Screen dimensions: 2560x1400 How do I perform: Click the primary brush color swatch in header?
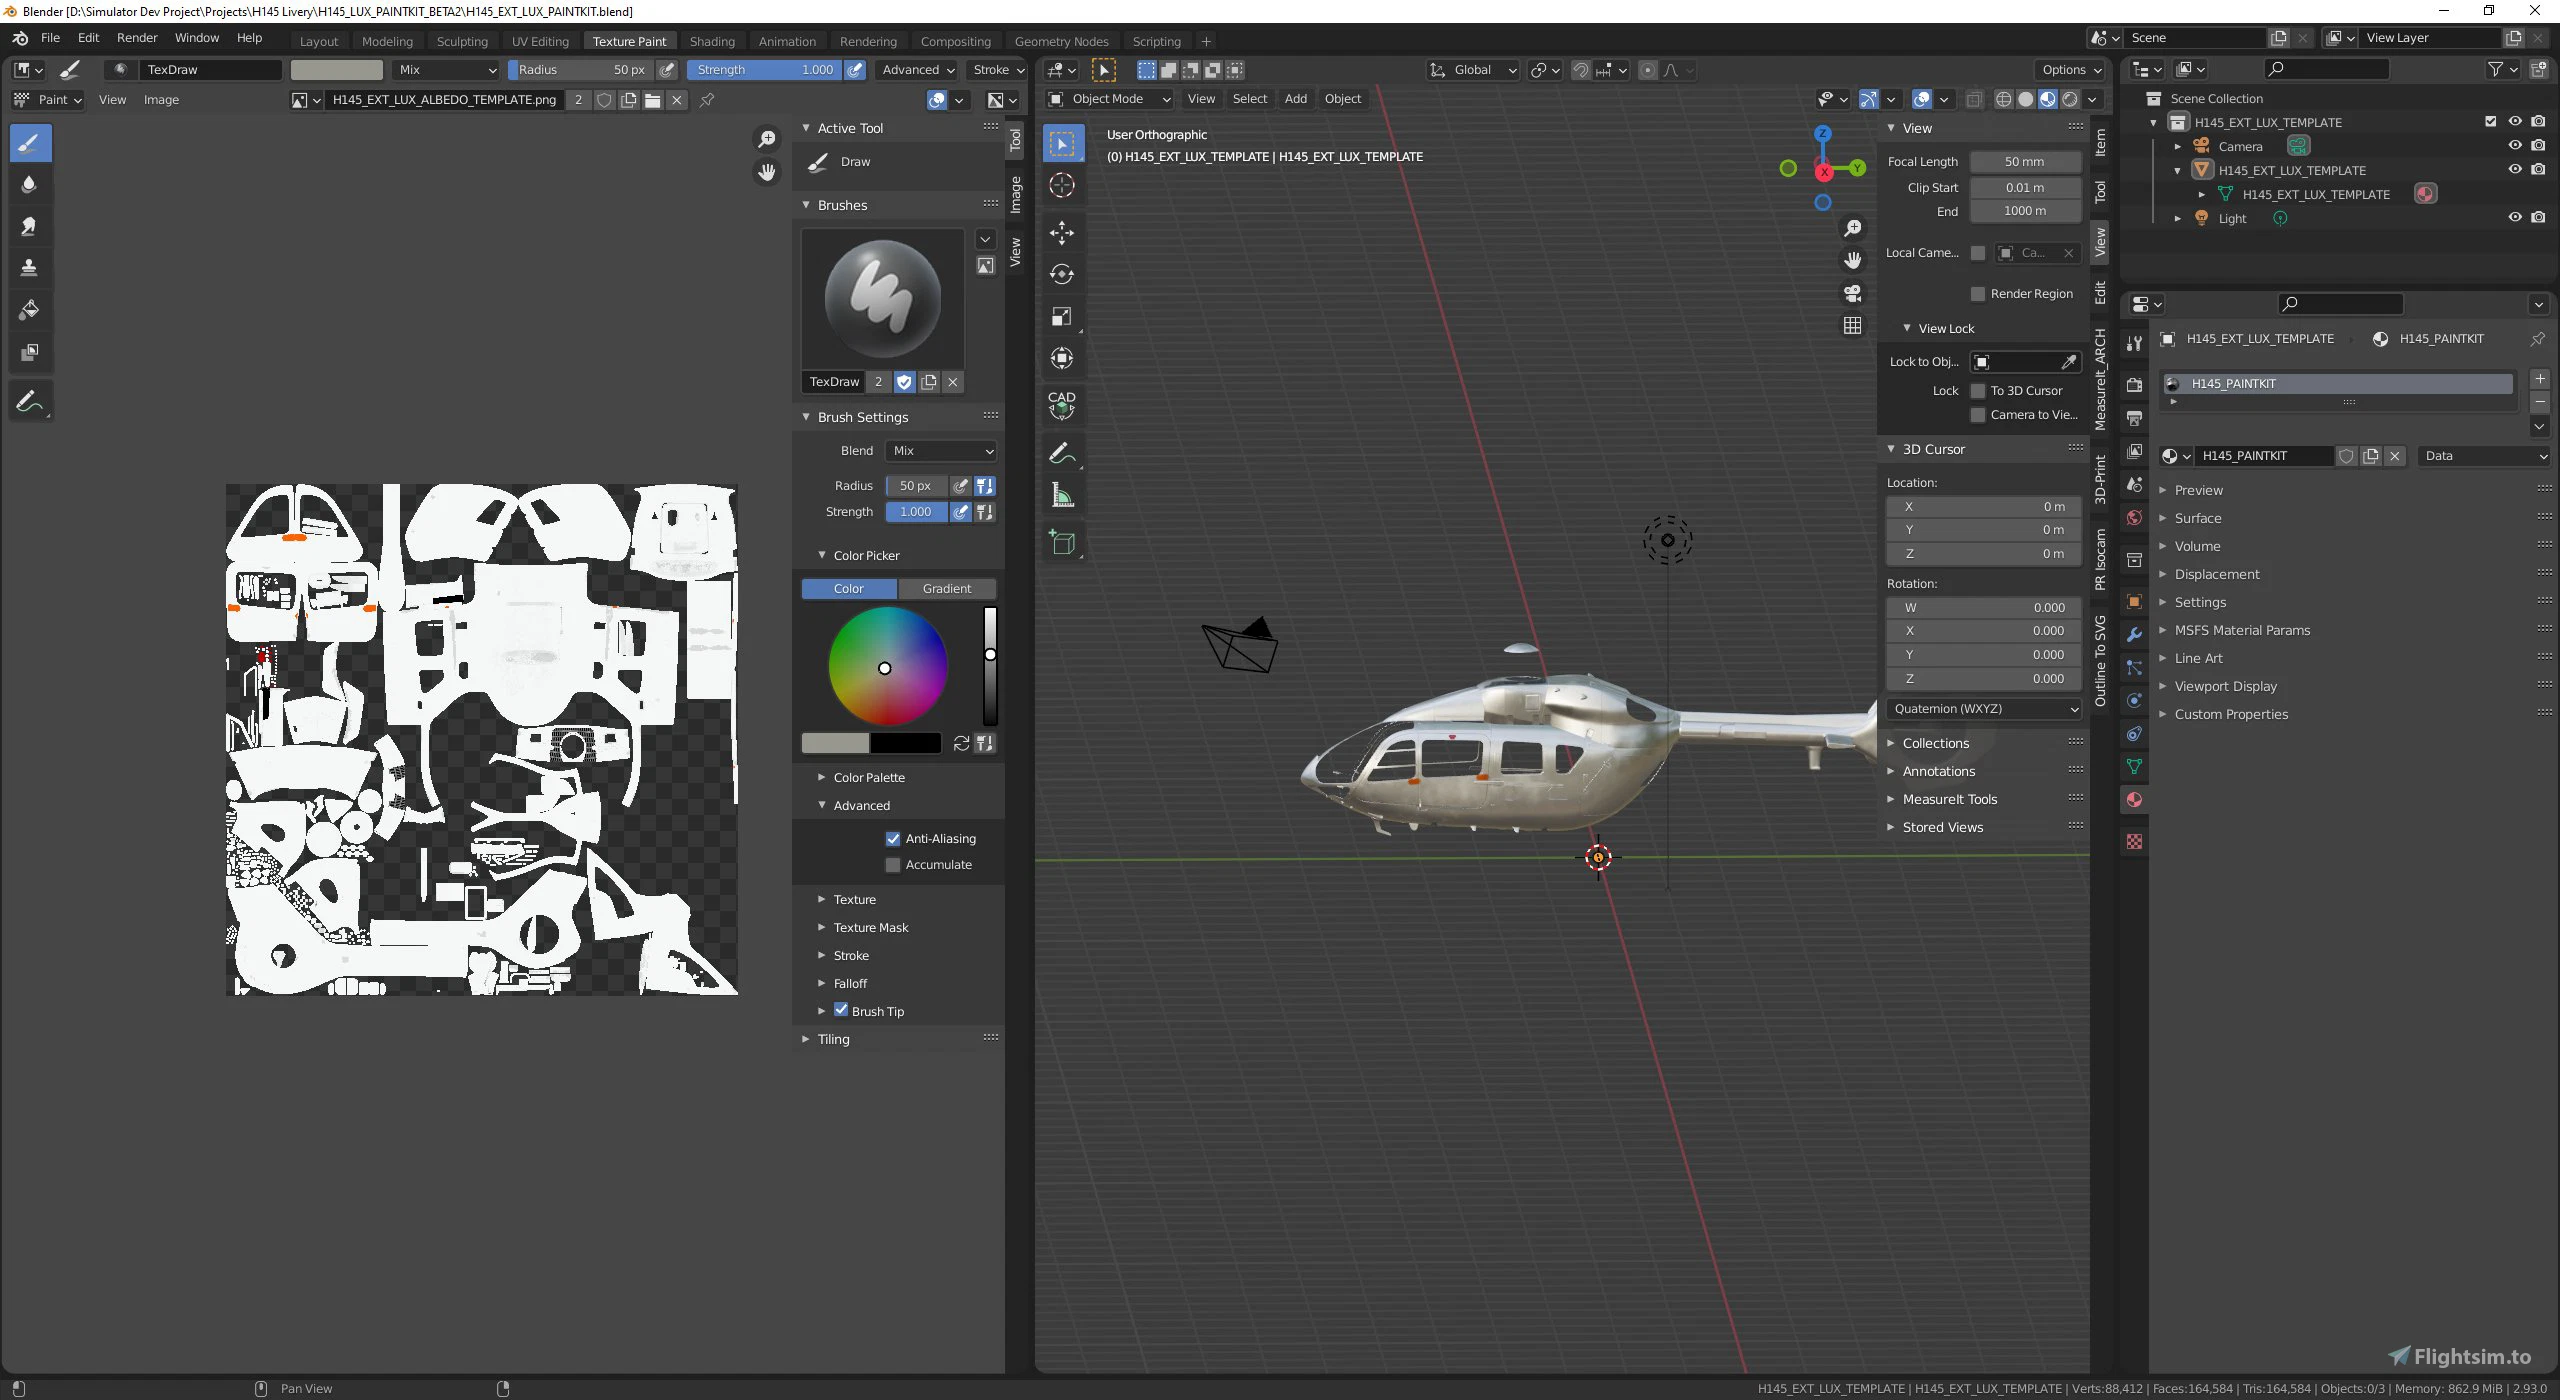coord(337,70)
